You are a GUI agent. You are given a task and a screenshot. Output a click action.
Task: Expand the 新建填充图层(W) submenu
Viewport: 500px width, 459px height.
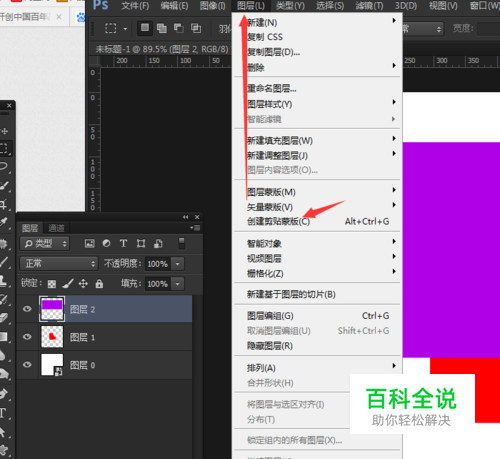tap(317, 140)
